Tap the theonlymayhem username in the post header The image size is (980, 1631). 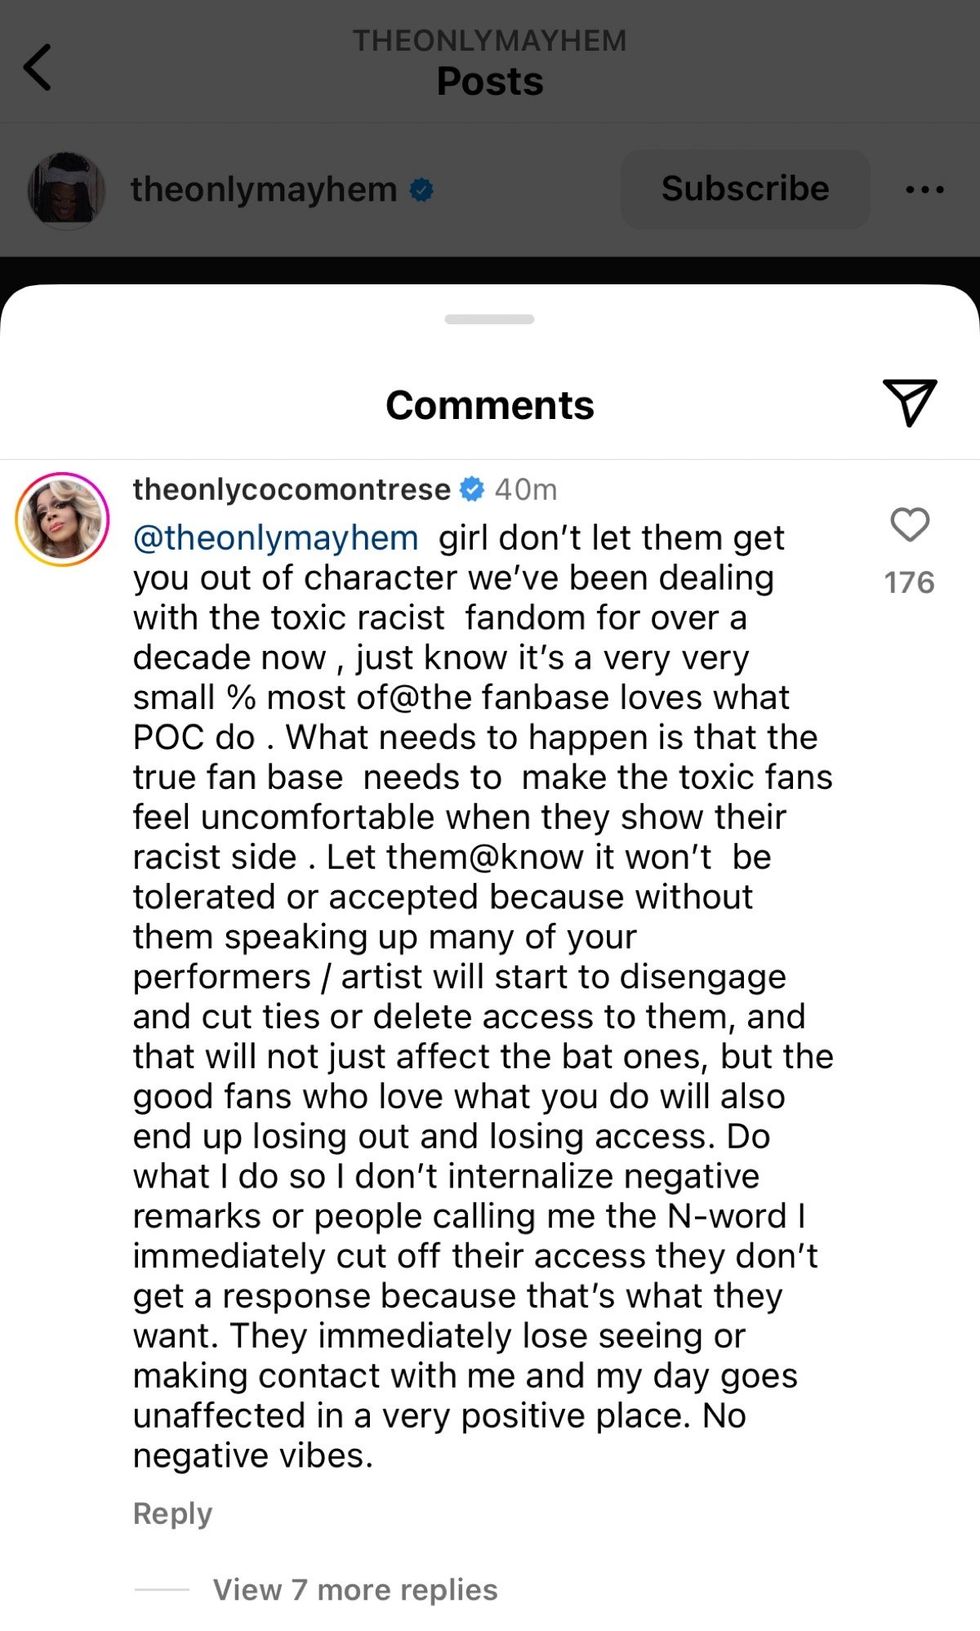coord(263,189)
